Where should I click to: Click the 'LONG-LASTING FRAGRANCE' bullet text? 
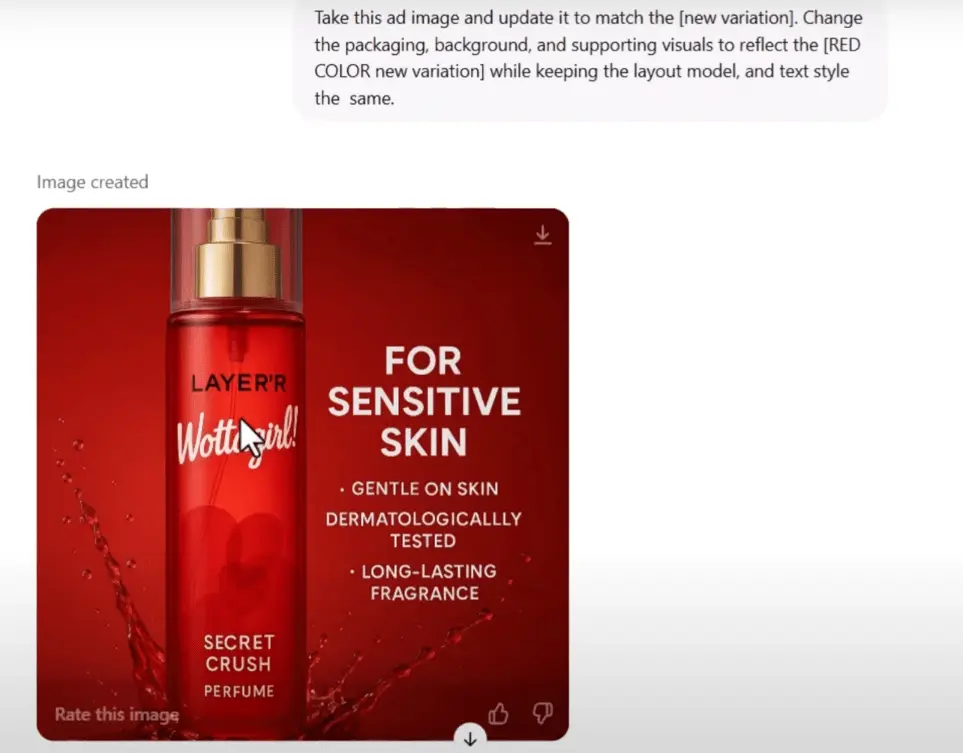[x=424, y=582]
